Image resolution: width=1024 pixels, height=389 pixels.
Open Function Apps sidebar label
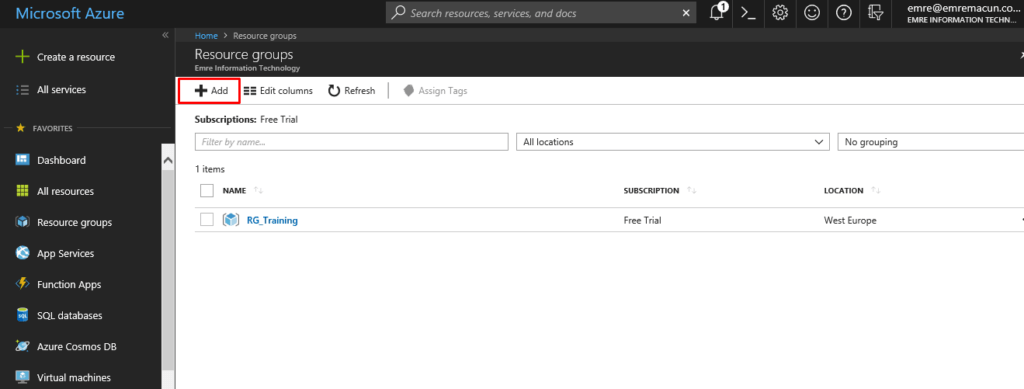click(x=69, y=285)
